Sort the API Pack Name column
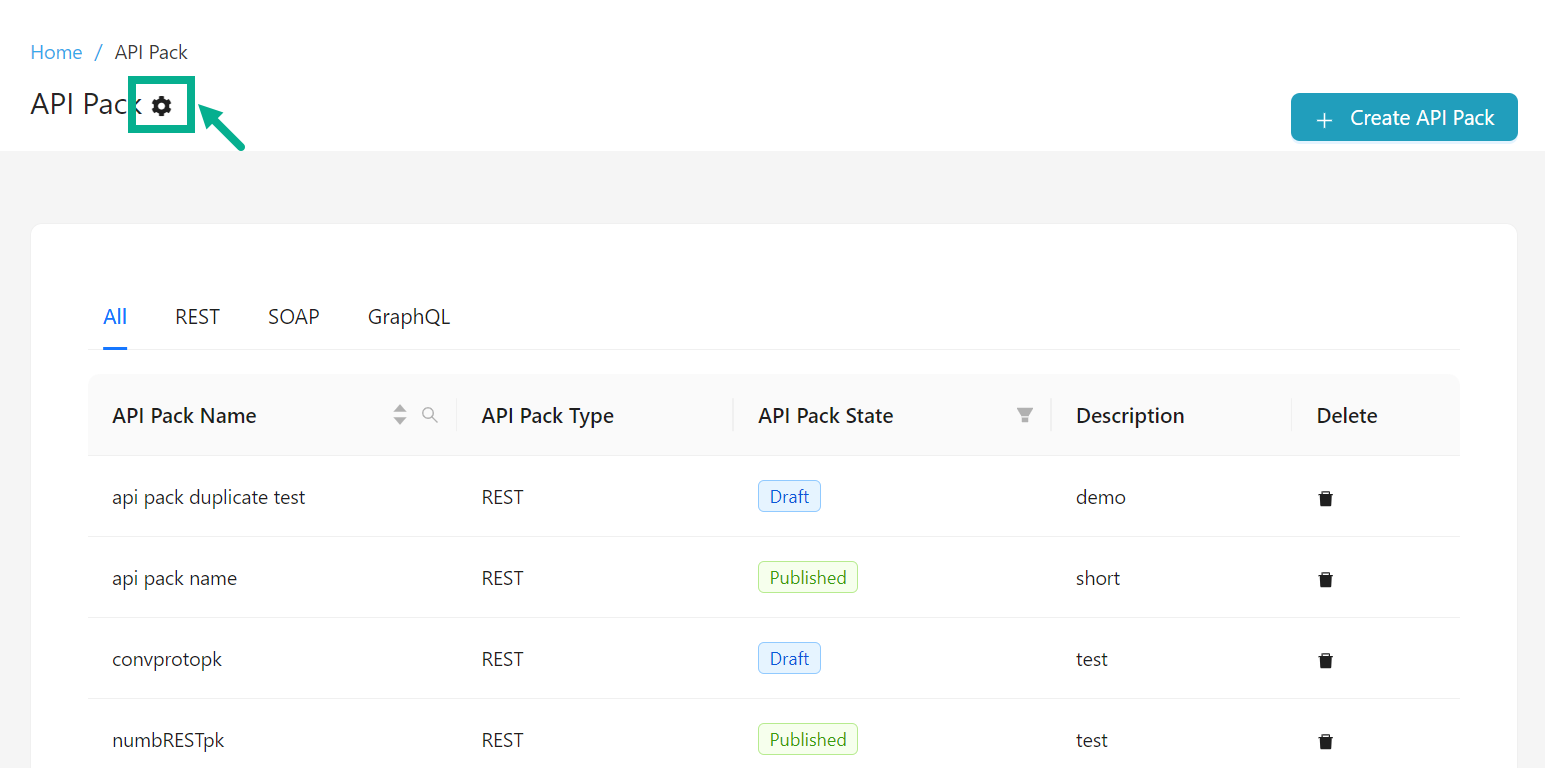The width and height of the screenshot is (1545, 768). pos(400,415)
